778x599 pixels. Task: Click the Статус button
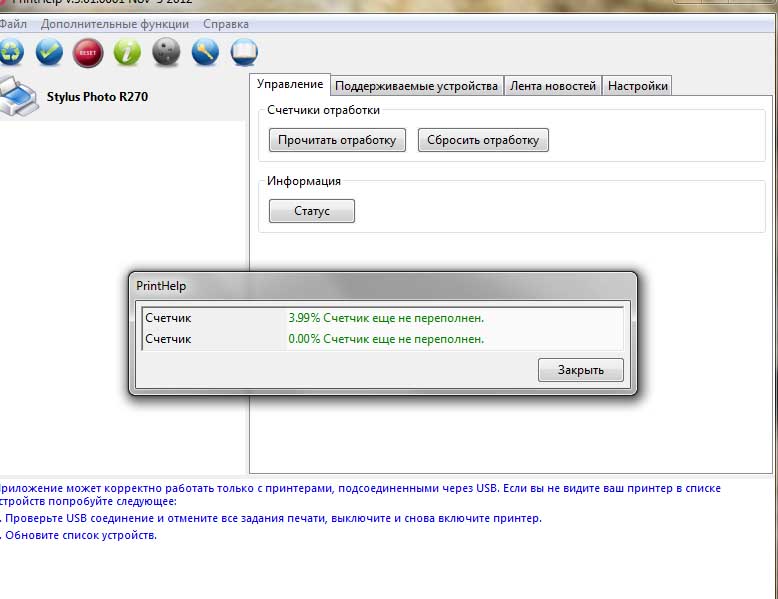[x=312, y=211]
